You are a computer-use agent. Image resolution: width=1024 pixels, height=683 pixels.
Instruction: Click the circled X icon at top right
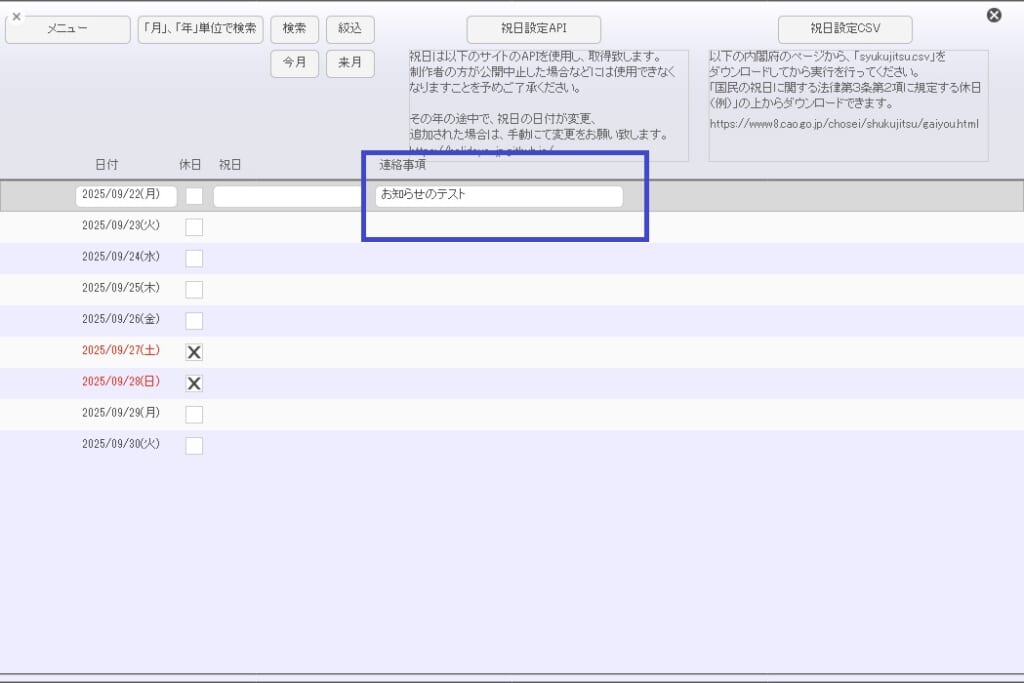pos(993,15)
